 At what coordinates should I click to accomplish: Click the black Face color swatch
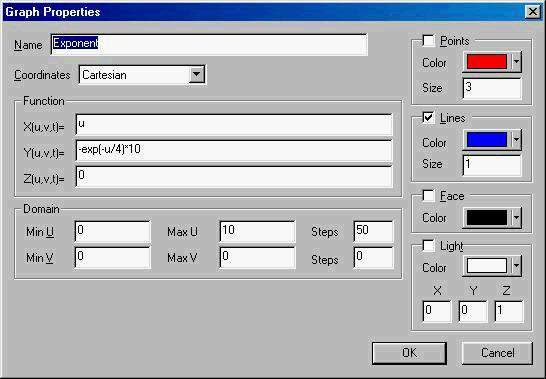[x=486, y=218]
